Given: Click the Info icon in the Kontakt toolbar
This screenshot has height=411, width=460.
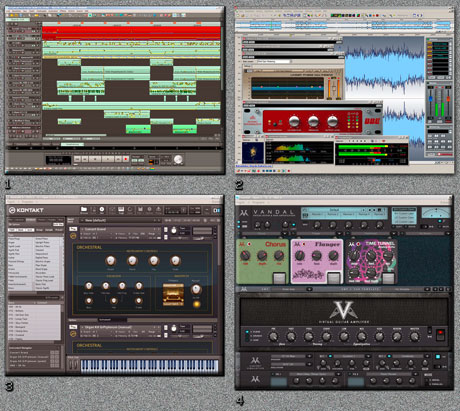Looking at the screenshot, I should 102,210.
